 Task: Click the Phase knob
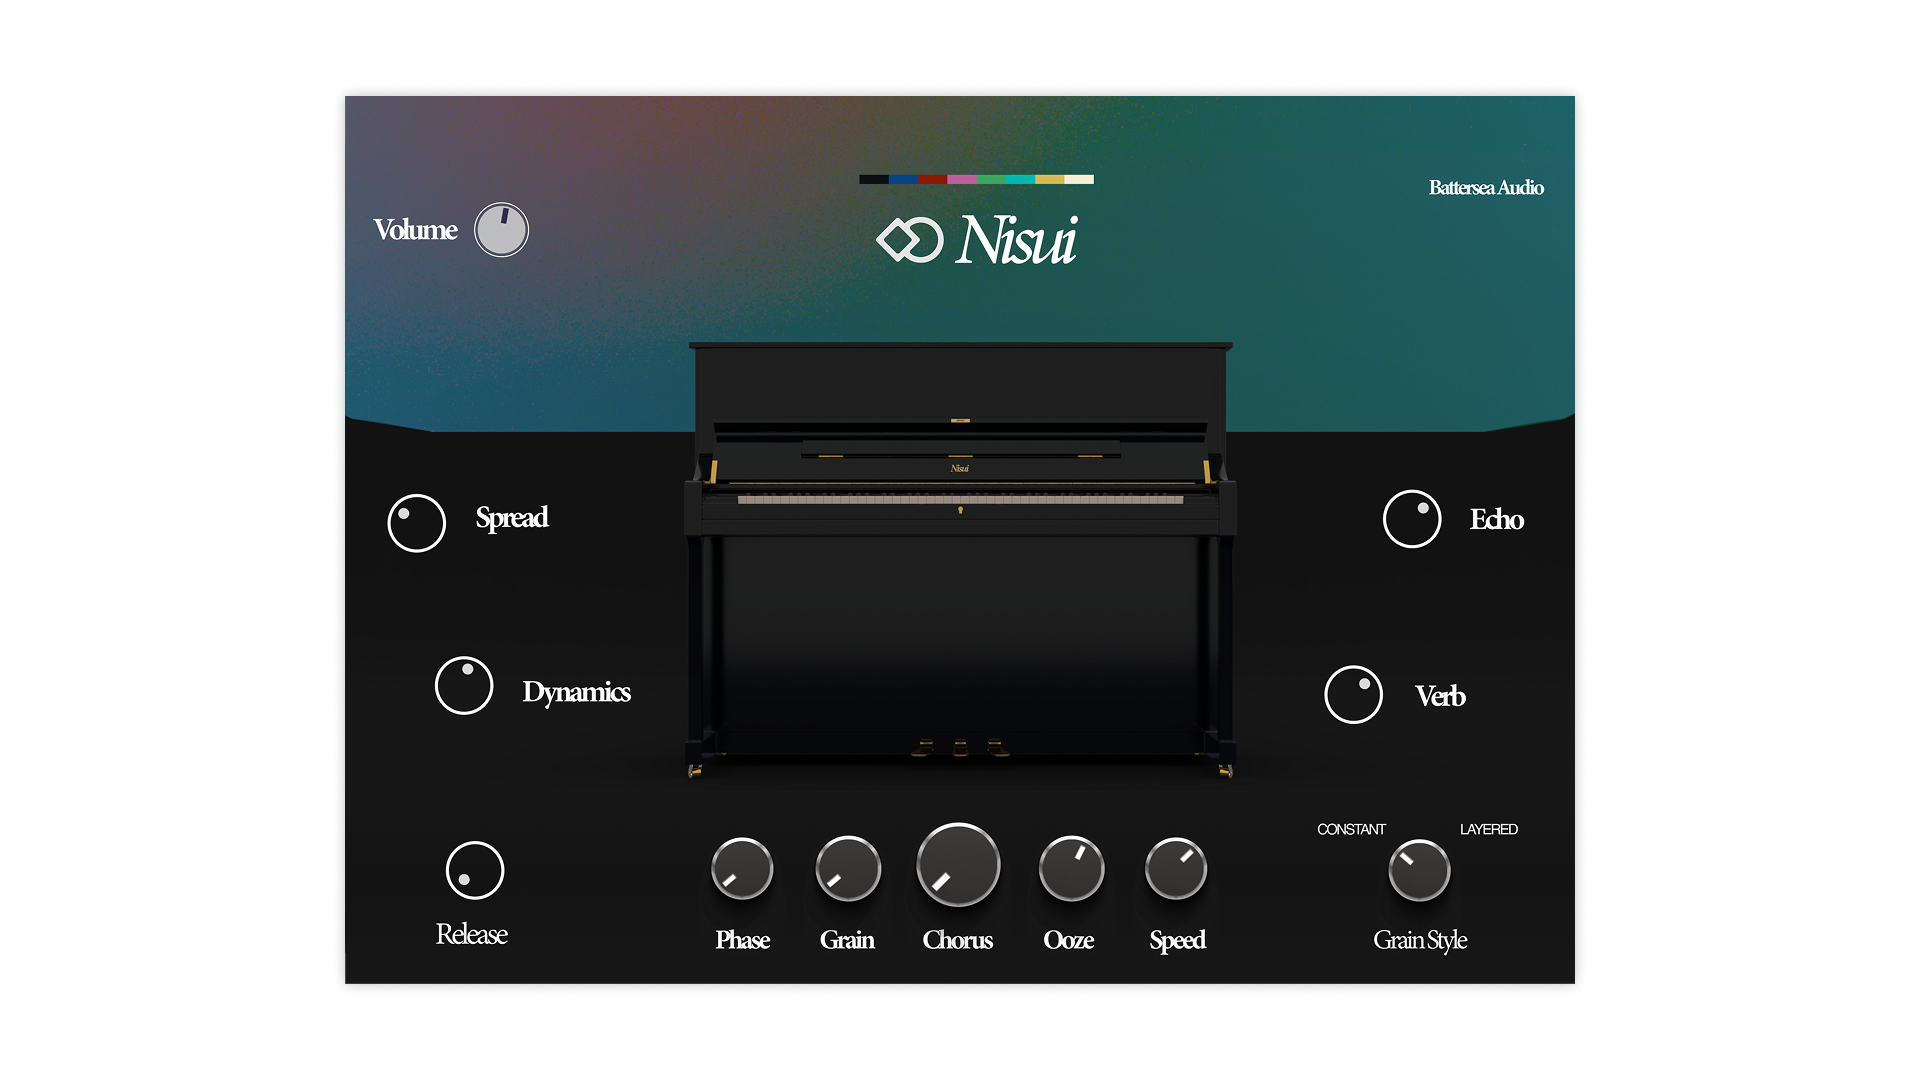(x=742, y=868)
